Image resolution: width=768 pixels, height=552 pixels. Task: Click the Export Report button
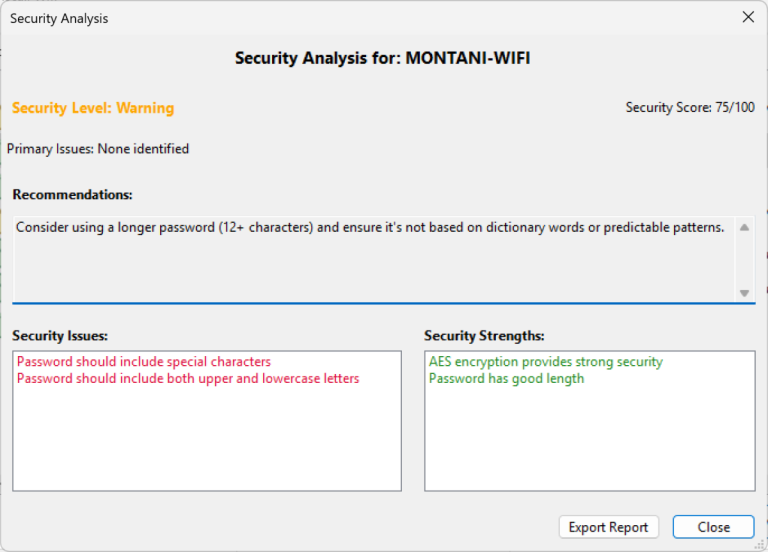(x=608, y=527)
